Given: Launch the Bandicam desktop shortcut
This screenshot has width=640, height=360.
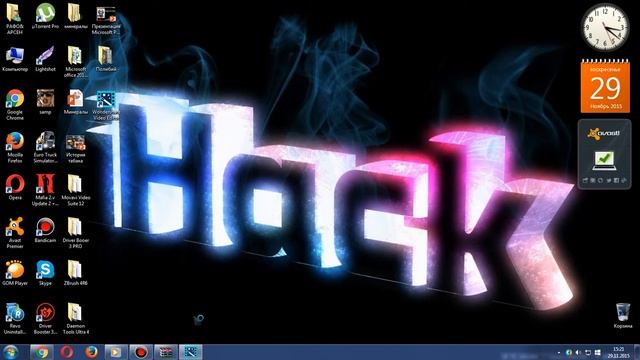Looking at the screenshot, I should point(45,230).
